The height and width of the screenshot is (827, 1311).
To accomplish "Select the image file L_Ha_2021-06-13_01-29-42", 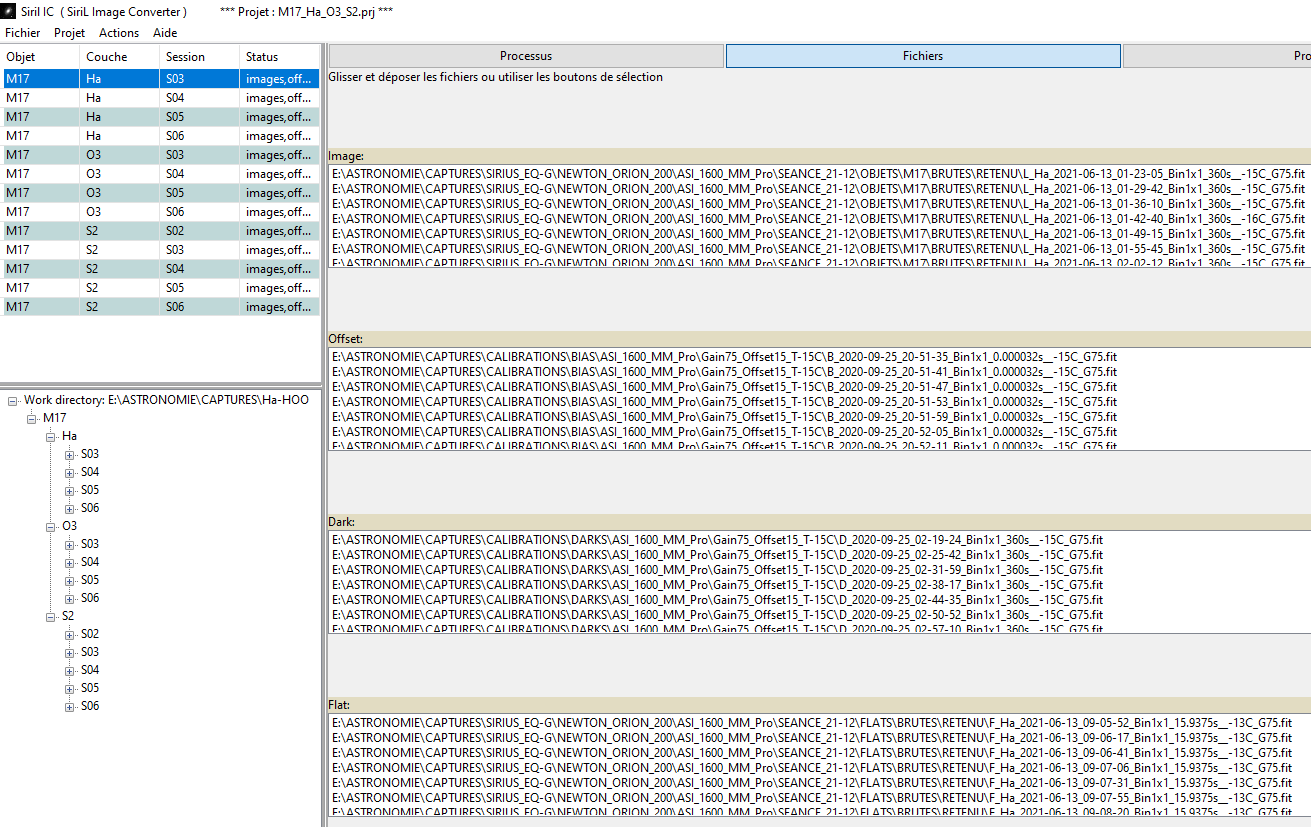I will (x=818, y=189).
